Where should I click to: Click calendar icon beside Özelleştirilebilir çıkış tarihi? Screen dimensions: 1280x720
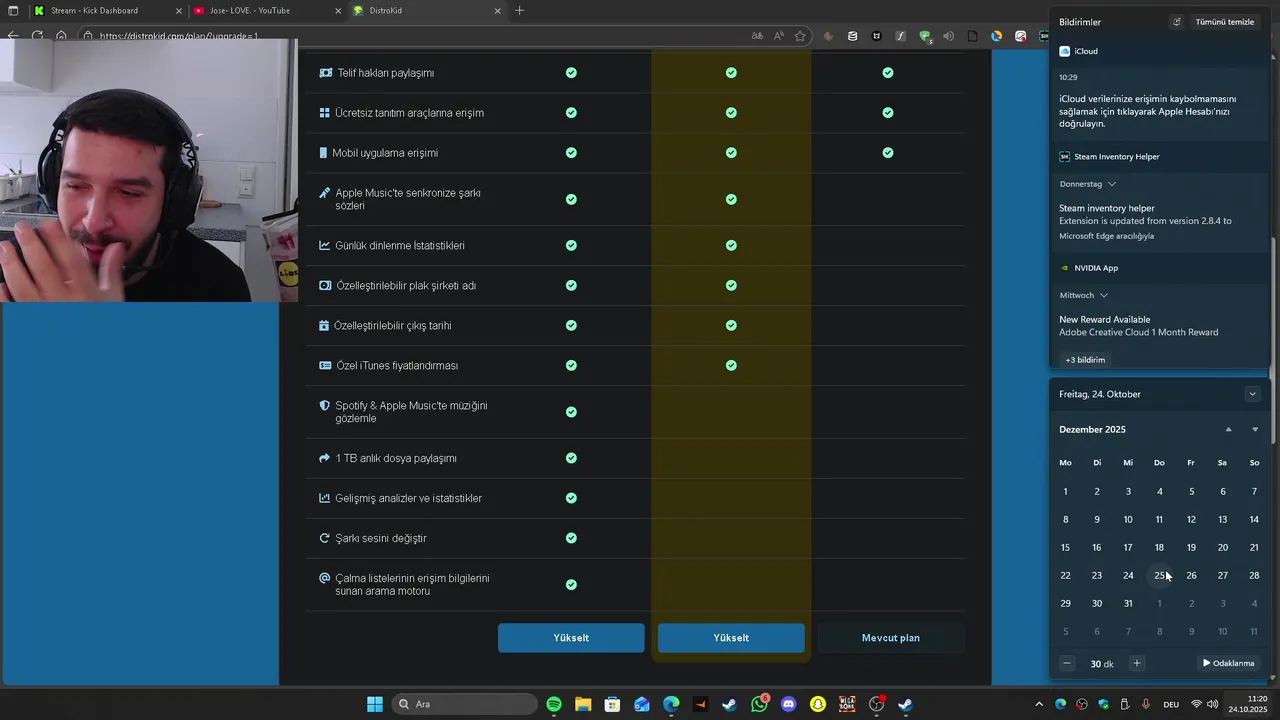pos(324,325)
